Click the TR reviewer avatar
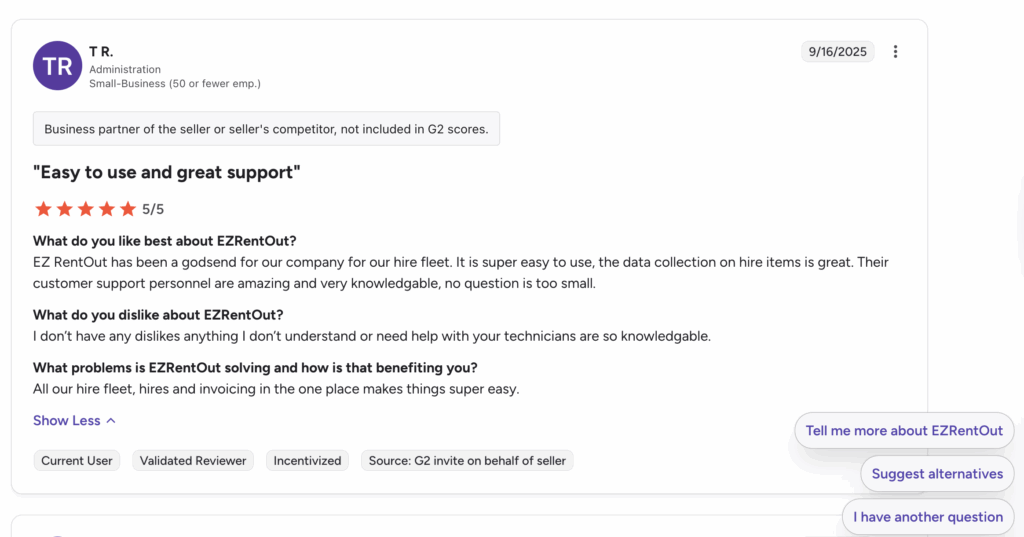Image resolution: width=1024 pixels, height=537 pixels. click(58, 66)
